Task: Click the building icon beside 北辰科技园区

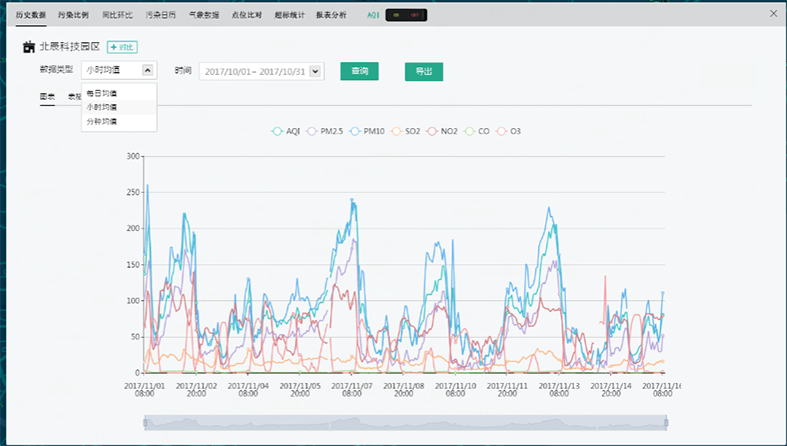Action: tap(28, 47)
